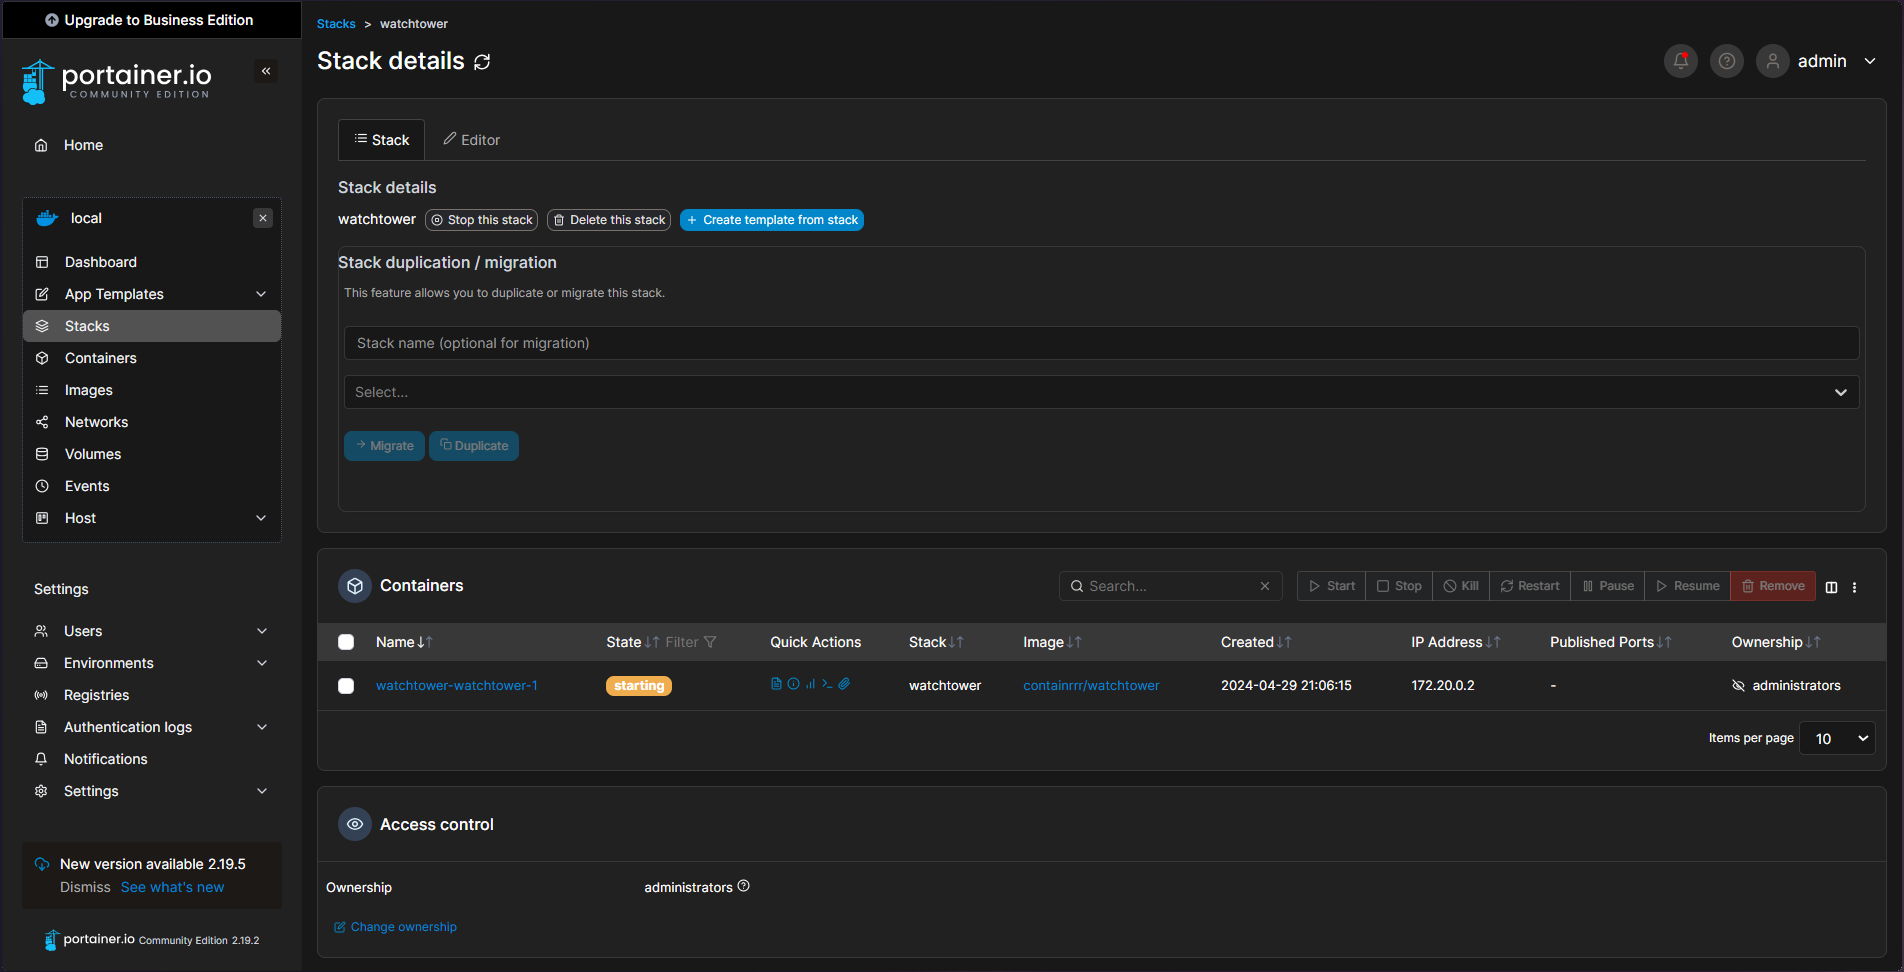Attach to the watchtower container
The image size is (1904, 972).
point(844,684)
